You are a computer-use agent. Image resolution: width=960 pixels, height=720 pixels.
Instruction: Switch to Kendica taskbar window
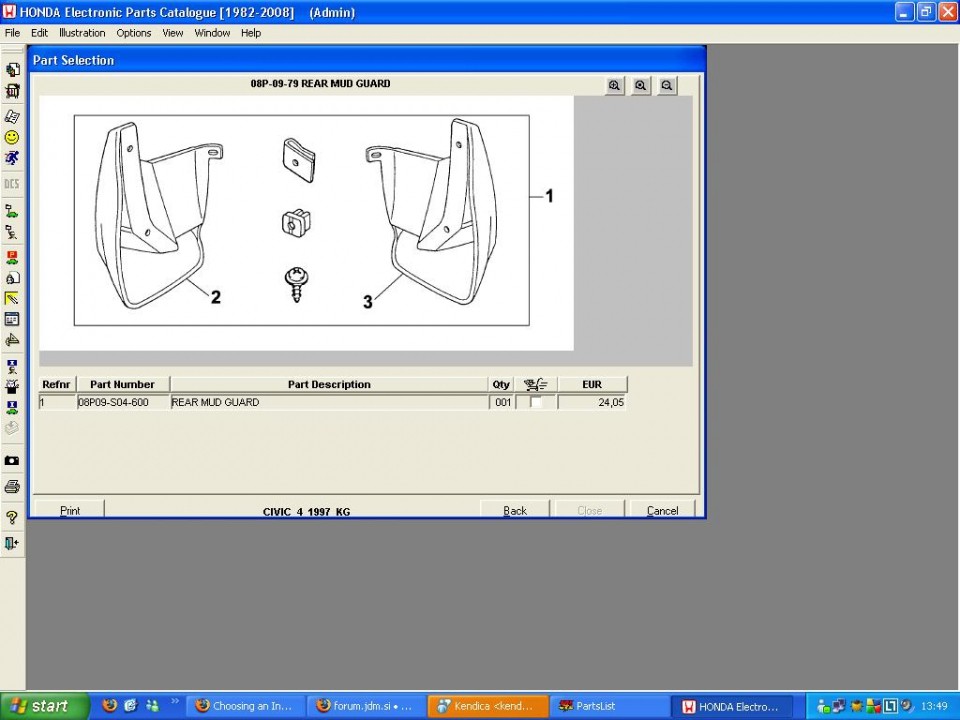pyautogui.click(x=486, y=707)
